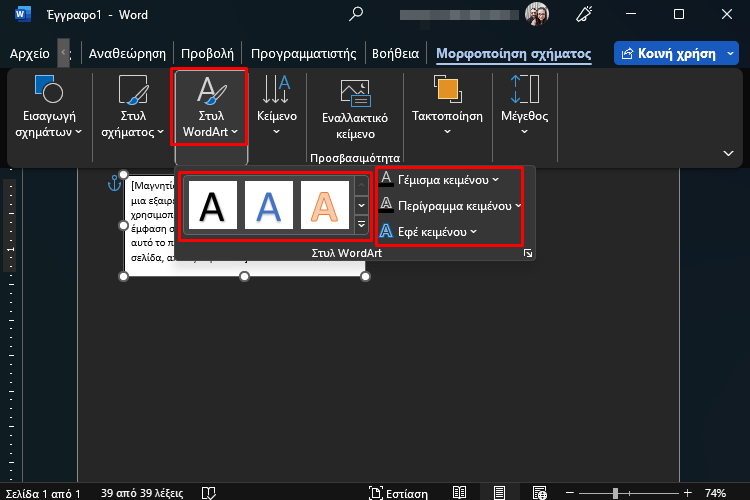Open the search magnifier in the title bar

coord(355,13)
